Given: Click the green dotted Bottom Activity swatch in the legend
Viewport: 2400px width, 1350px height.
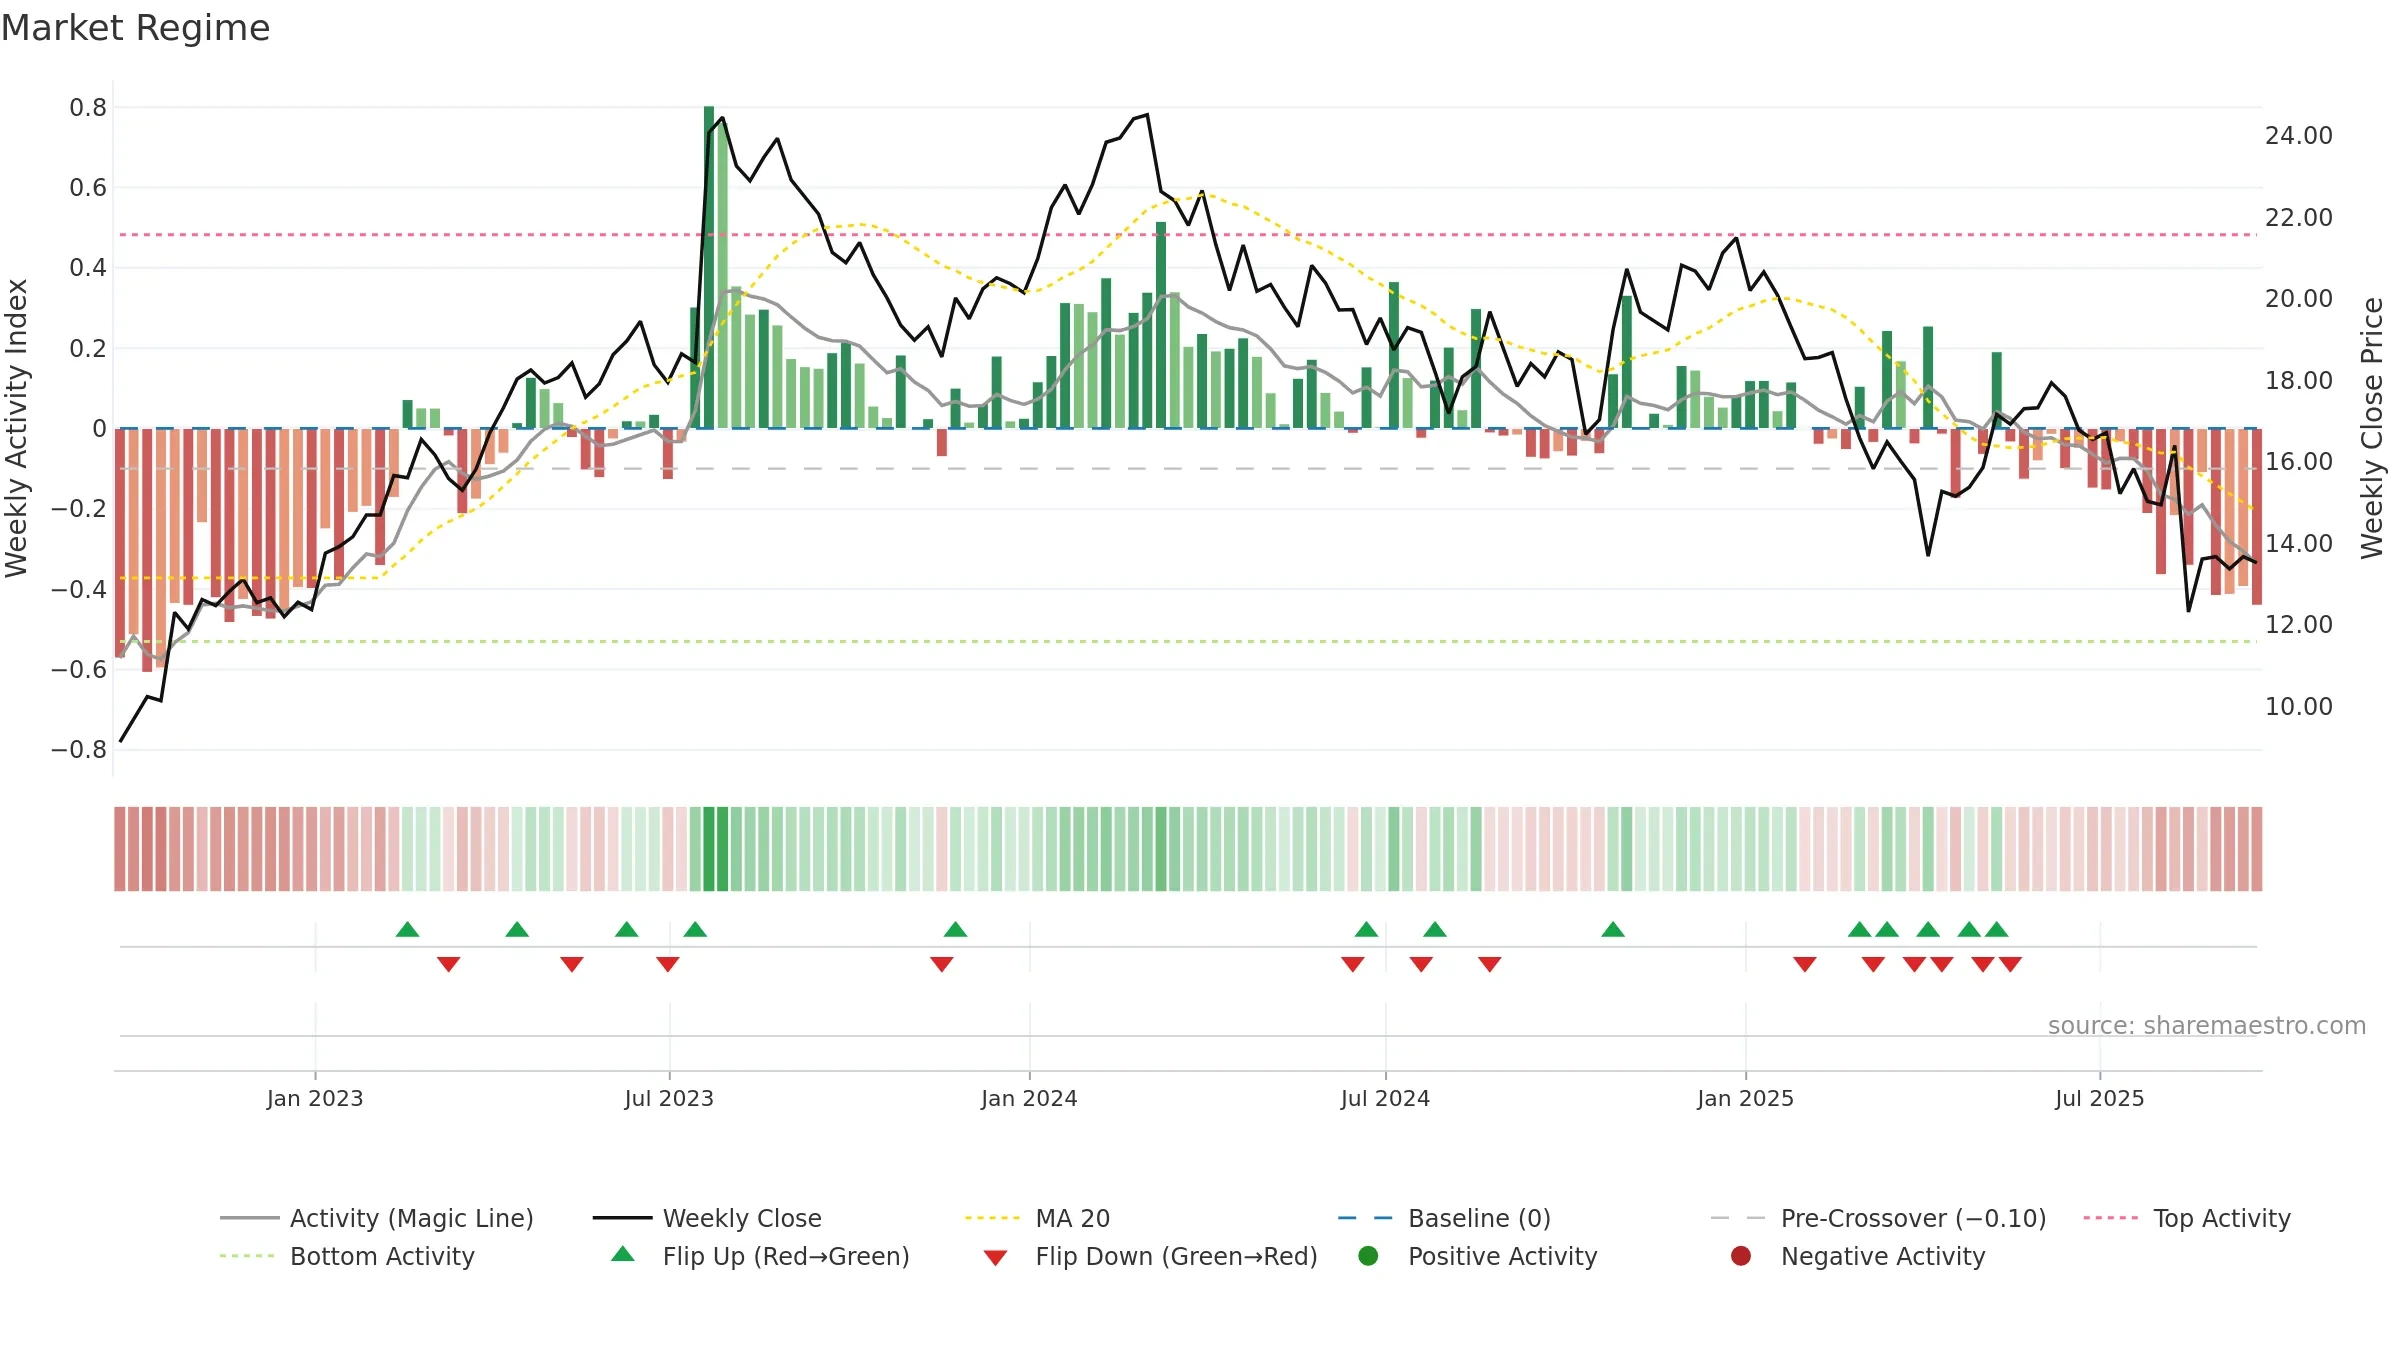Looking at the screenshot, I should 247,1256.
